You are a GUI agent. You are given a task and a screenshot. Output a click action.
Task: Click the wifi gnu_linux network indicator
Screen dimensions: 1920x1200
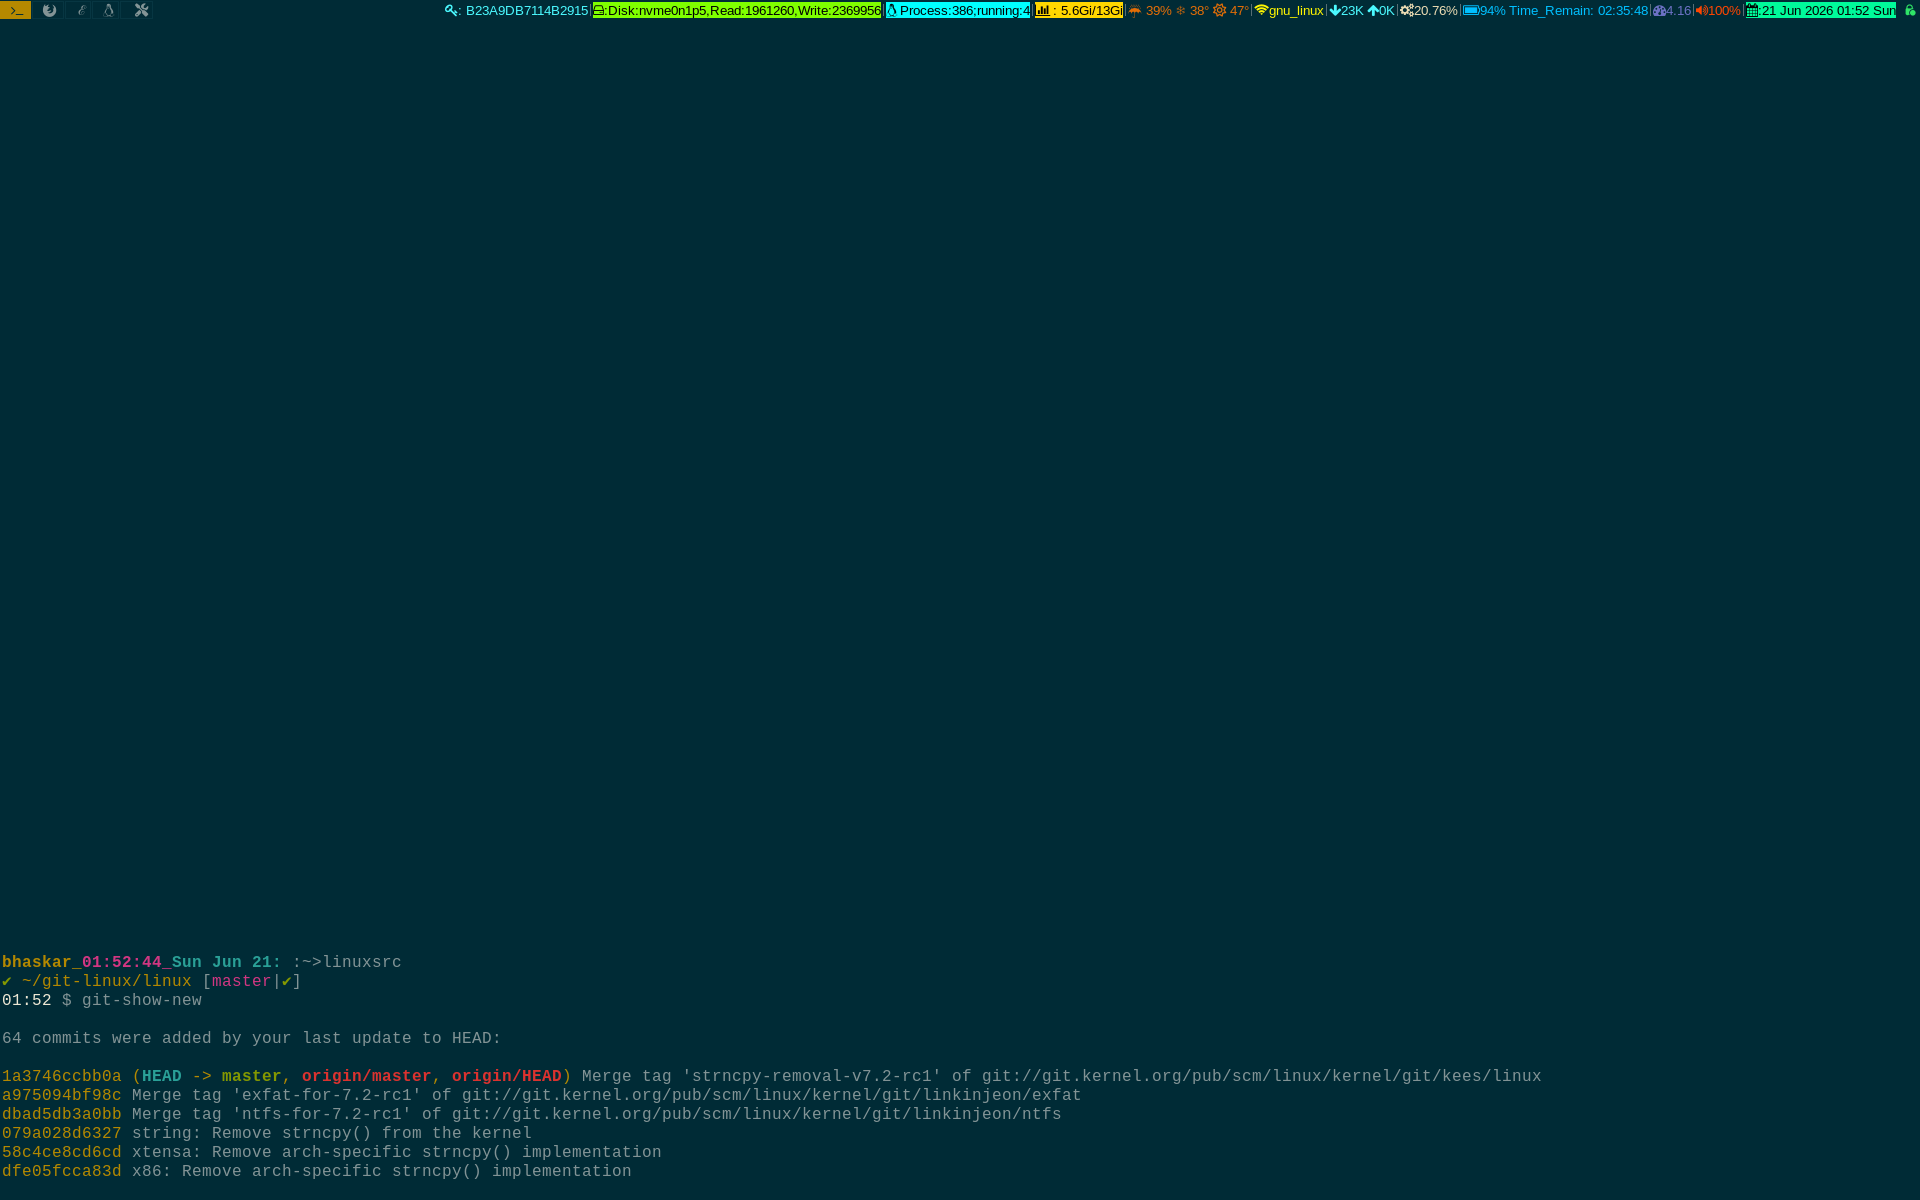(x=1289, y=11)
